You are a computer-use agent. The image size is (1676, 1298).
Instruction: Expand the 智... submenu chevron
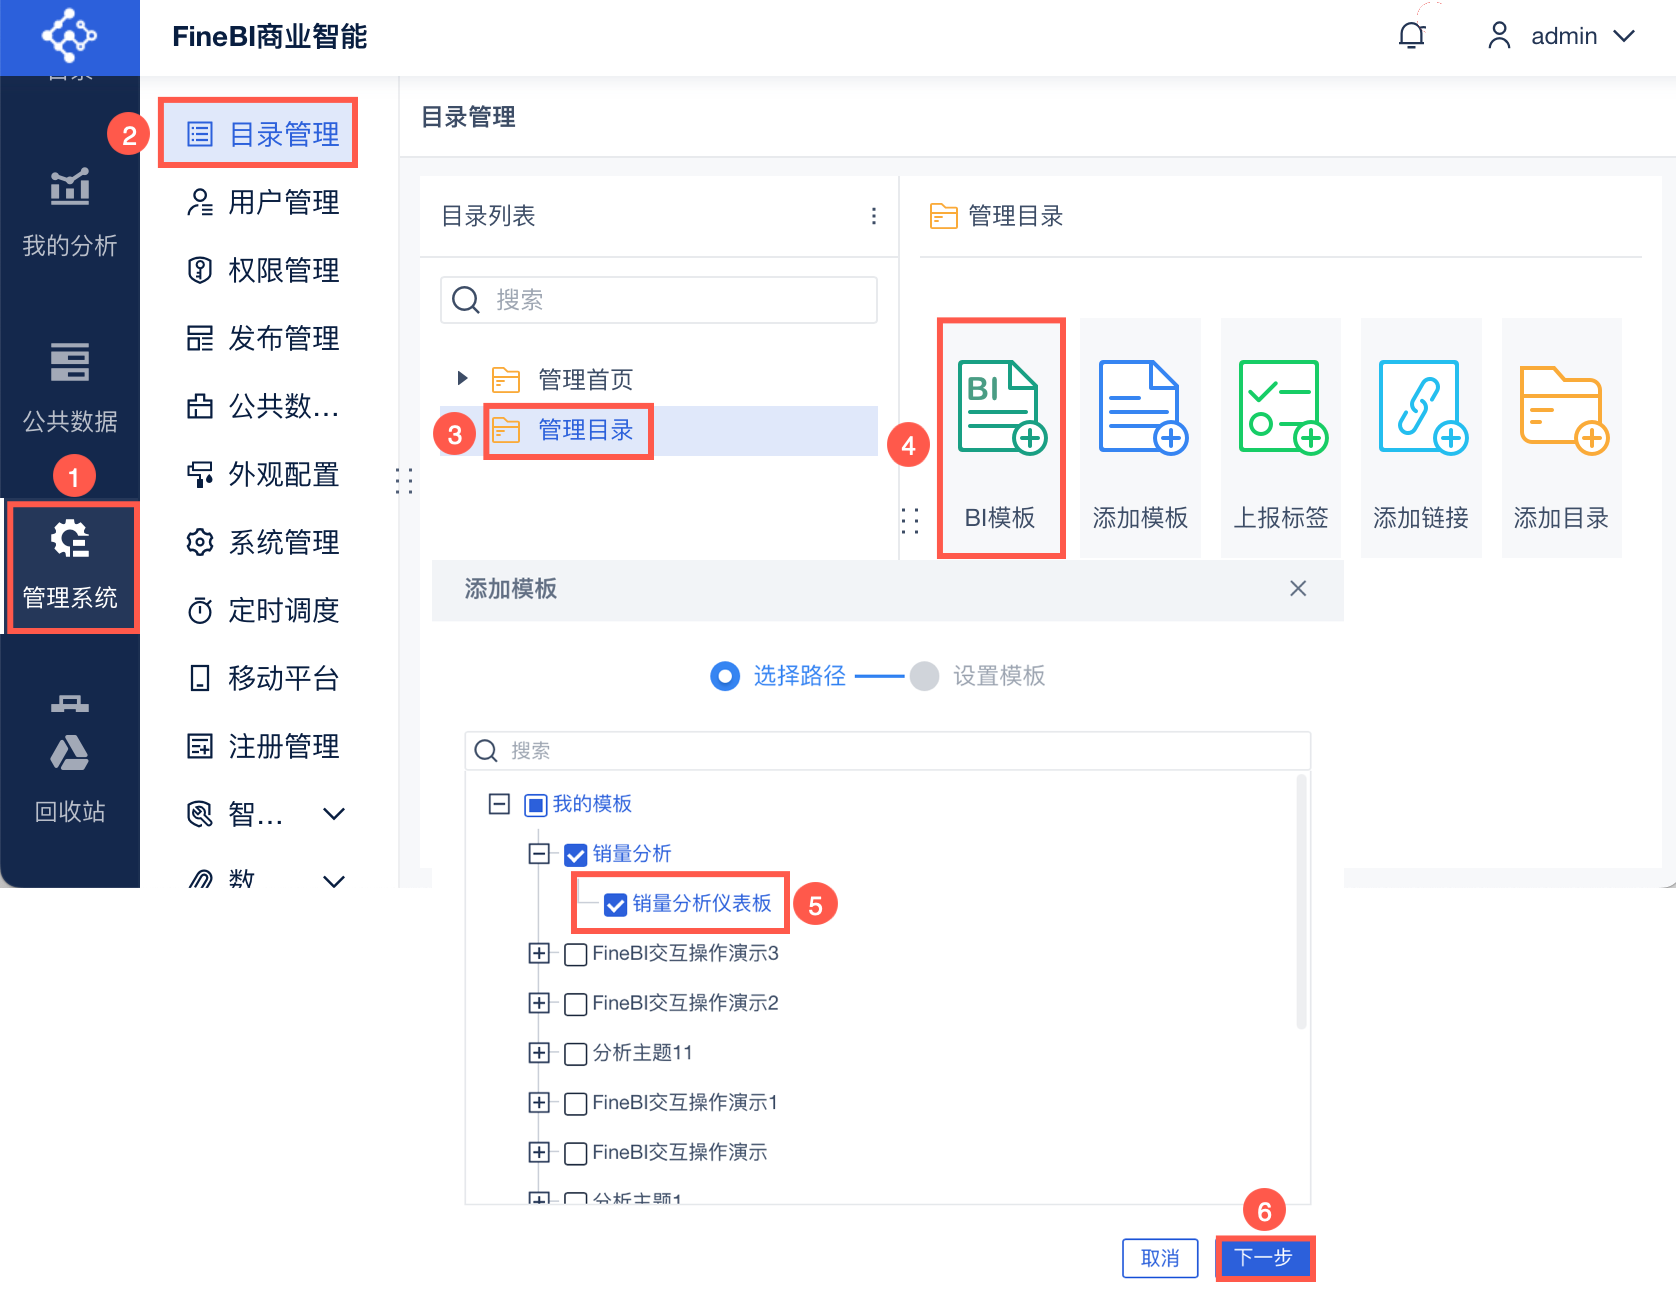pos(334,814)
